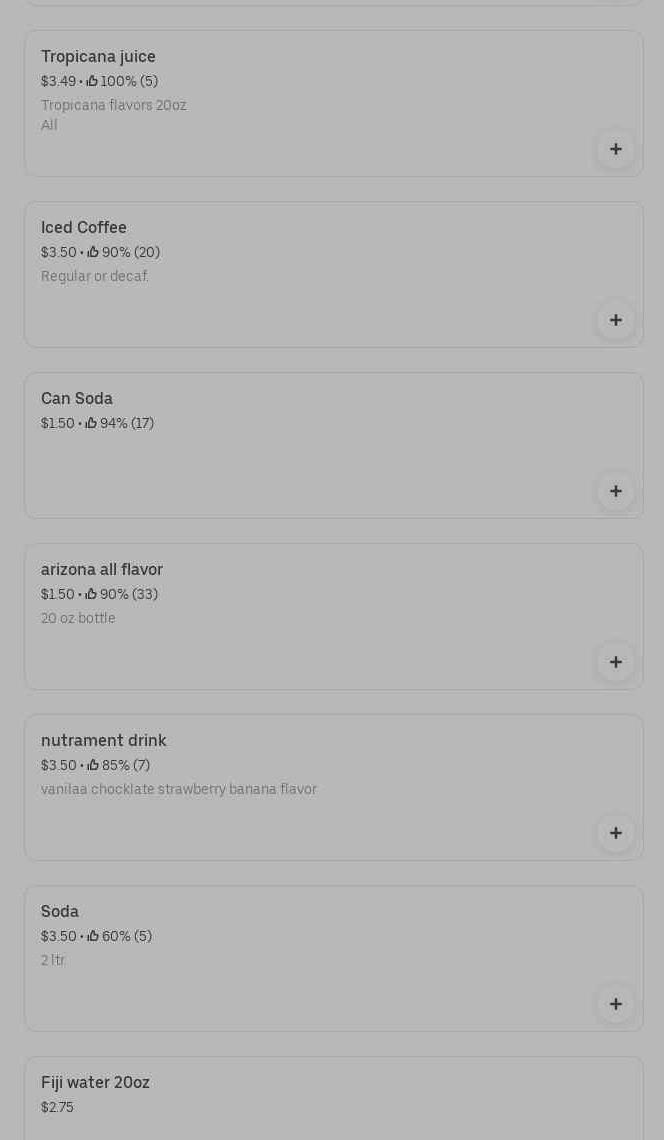The width and height of the screenshot is (664, 1140).
Task: Add Iced Coffee using the plus button
Action: (615, 320)
